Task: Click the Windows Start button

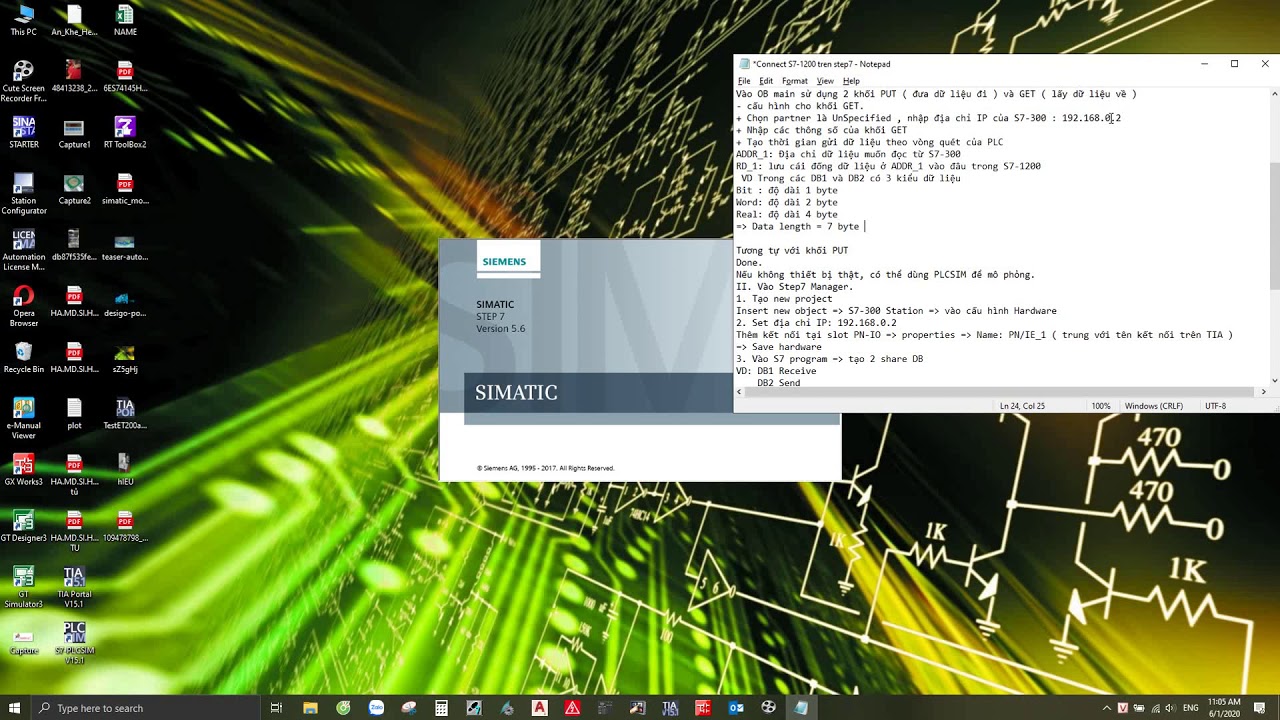Action: pos(14,708)
